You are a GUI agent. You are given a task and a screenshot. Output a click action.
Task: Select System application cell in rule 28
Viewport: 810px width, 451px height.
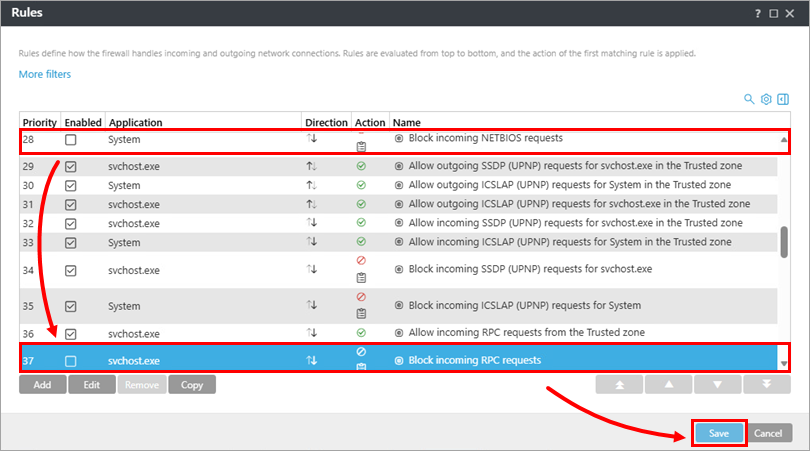(x=124, y=139)
